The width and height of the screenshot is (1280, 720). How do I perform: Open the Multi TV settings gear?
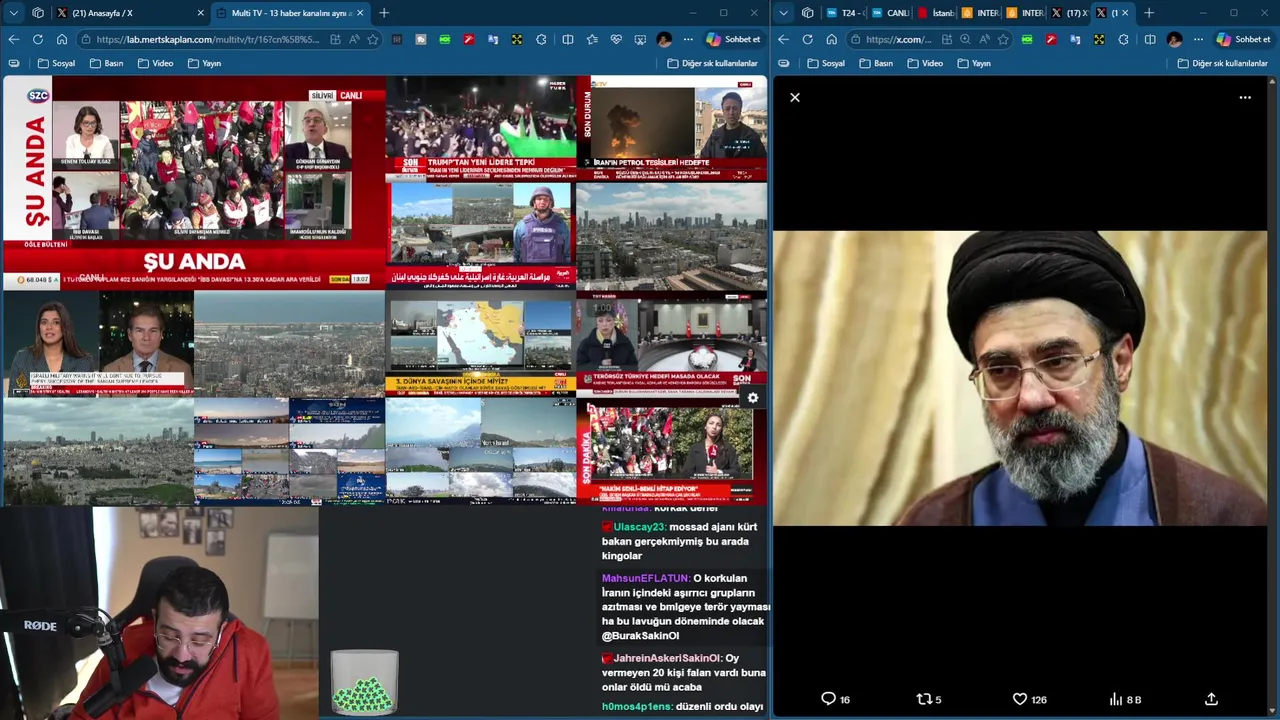pos(752,398)
